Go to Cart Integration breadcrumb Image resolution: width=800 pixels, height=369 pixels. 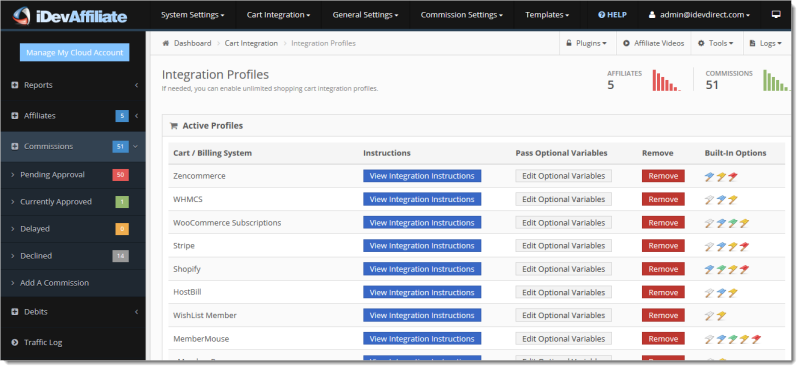[251, 43]
